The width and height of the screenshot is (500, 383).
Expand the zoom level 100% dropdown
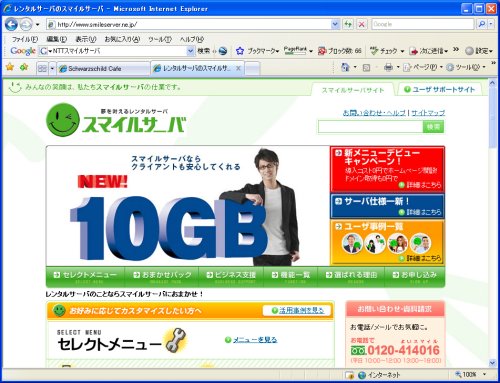[484, 375]
